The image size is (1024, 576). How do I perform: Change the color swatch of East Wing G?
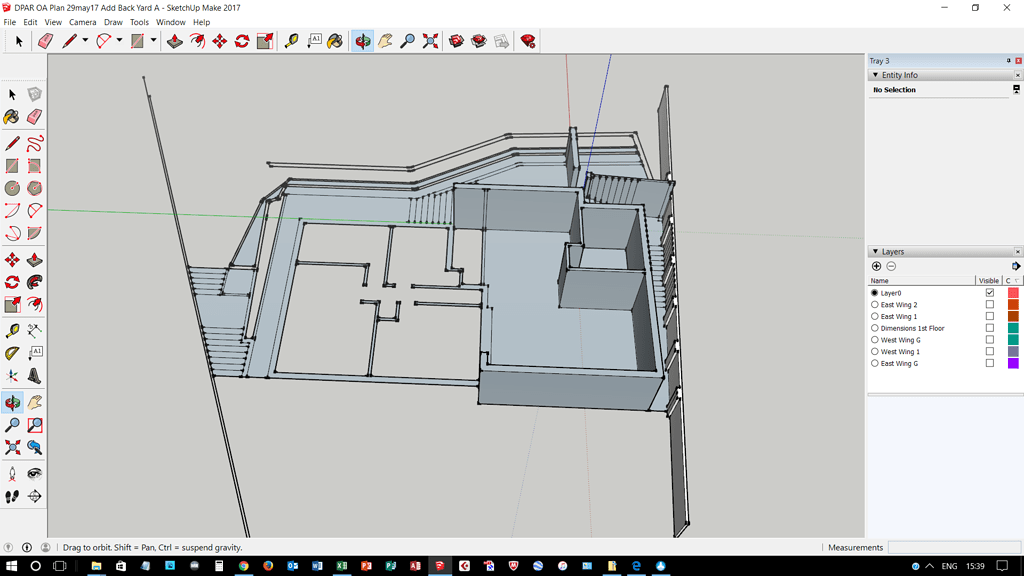(1012, 363)
